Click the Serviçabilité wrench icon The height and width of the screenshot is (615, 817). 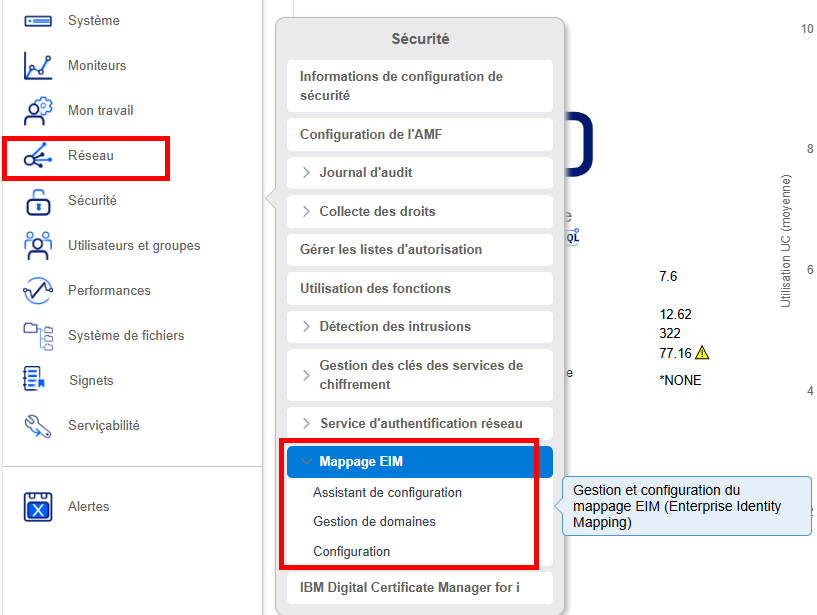[37, 426]
